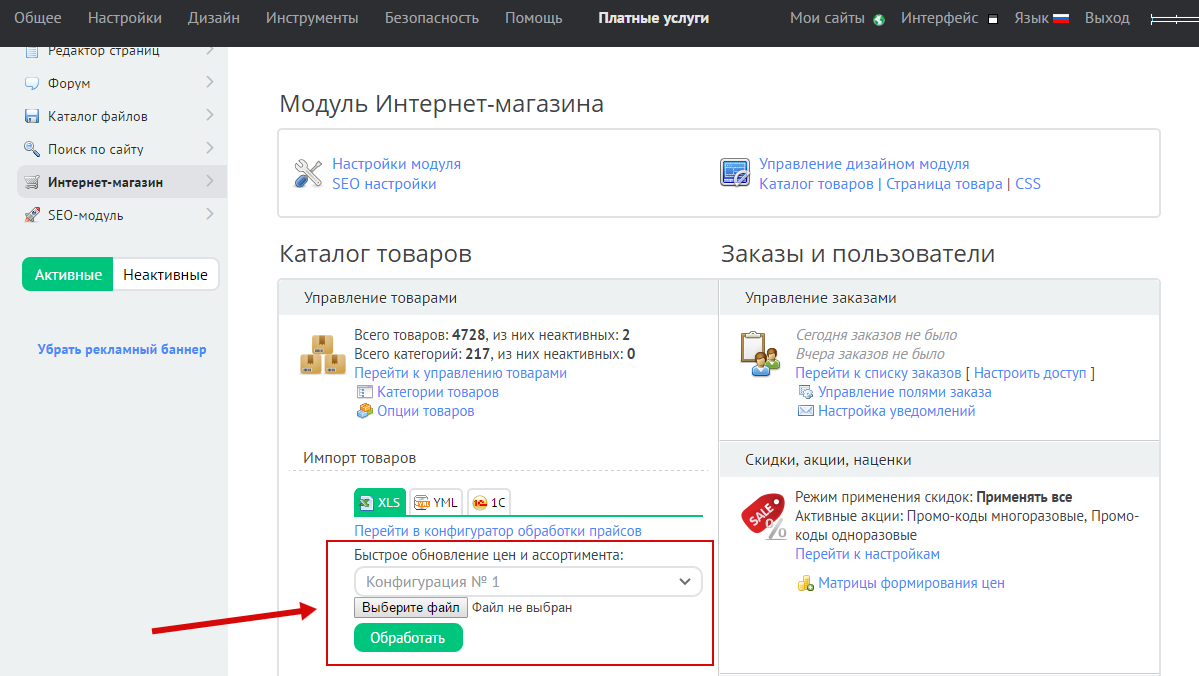Click the Выберите файл button
Viewport: 1199px width, 676px height.
click(411, 607)
